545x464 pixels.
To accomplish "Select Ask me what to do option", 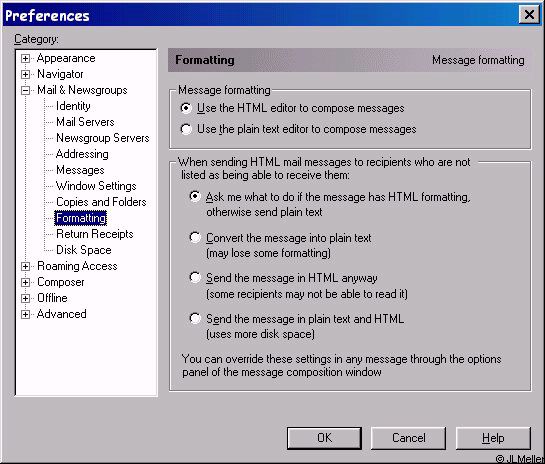I will pos(195,196).
